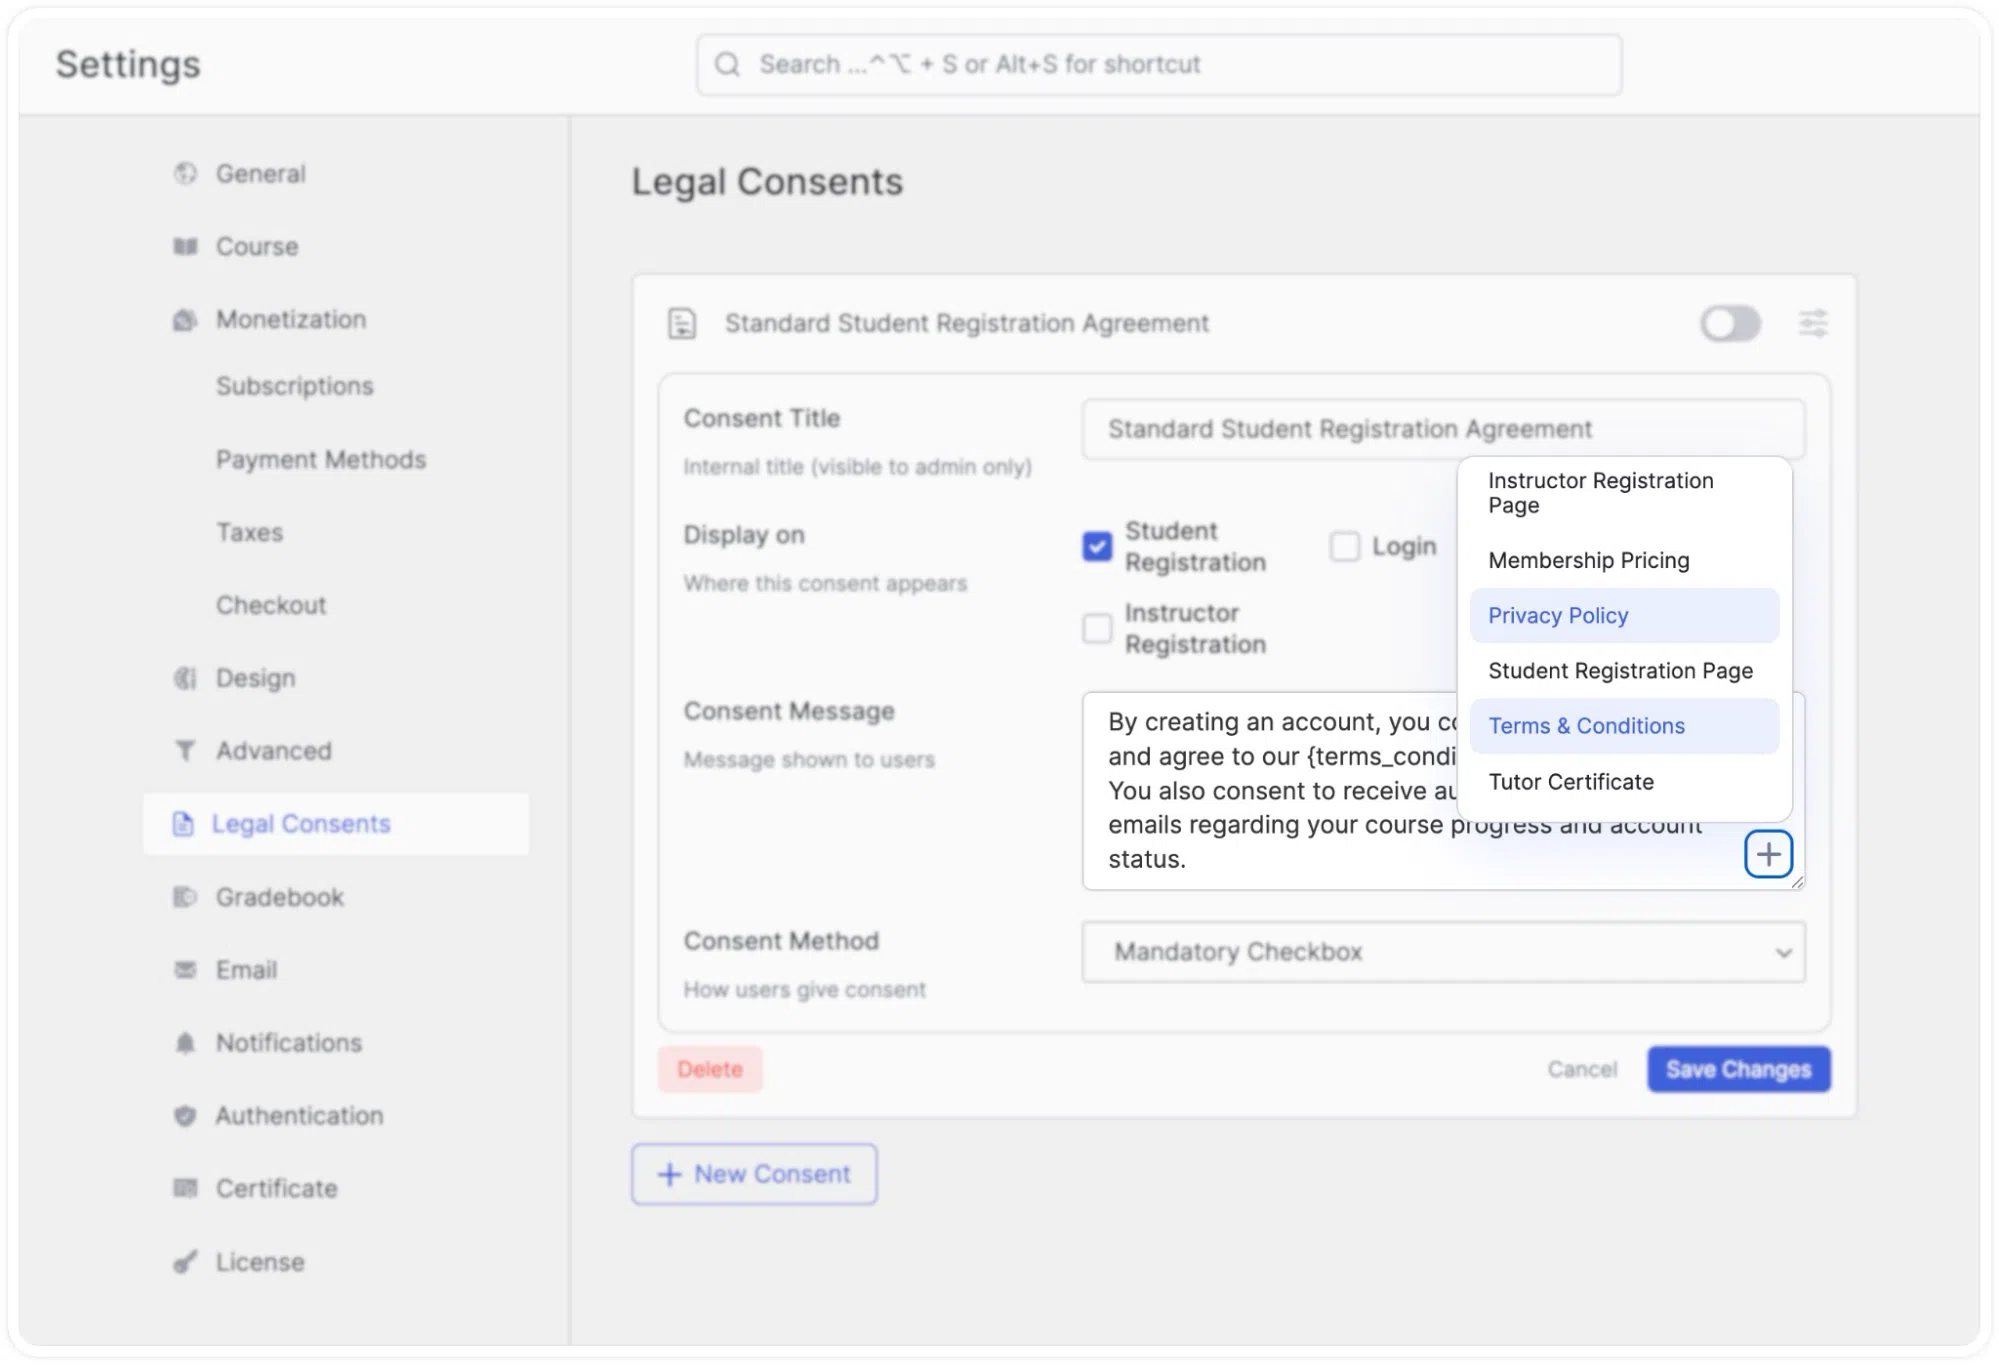Choose Student Registration Page in popup list

(x=1624, y=670)
